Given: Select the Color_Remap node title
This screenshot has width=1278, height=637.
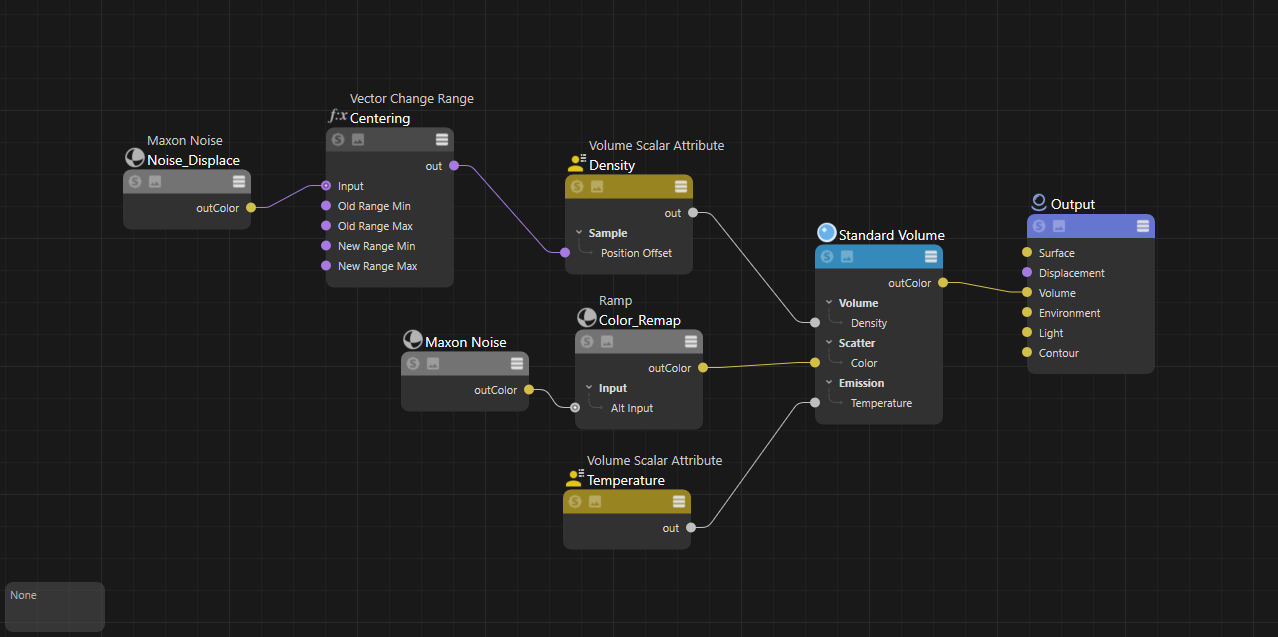Looking at the screenshot, I should click(639, 321).
